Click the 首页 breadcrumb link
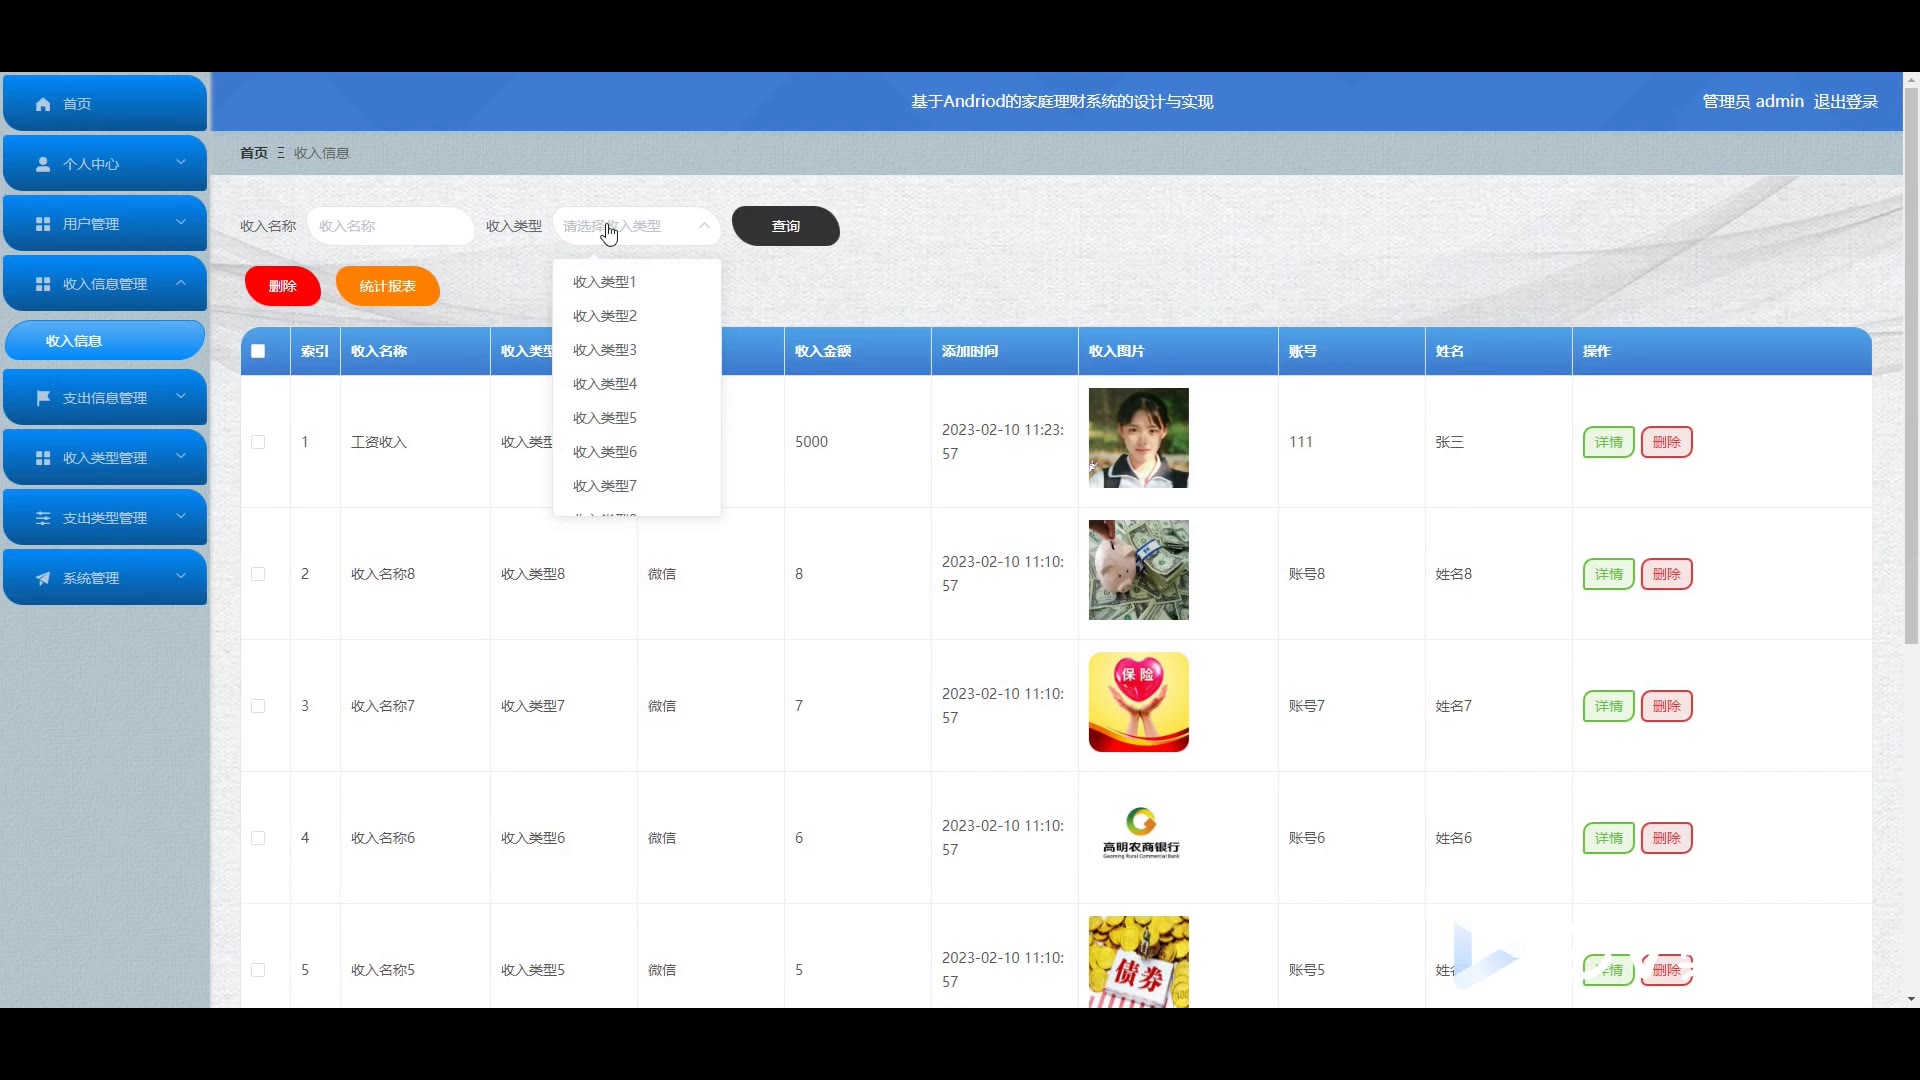 click(x=254, y=153)
